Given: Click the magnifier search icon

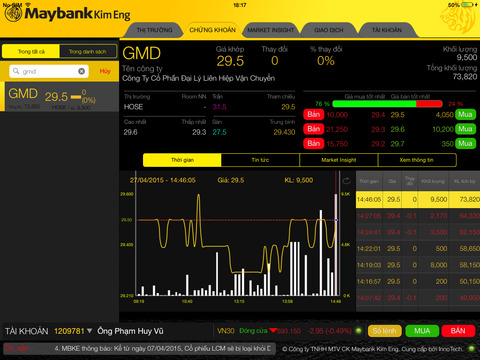Looking at the screenshot, I should pos(16,71).
